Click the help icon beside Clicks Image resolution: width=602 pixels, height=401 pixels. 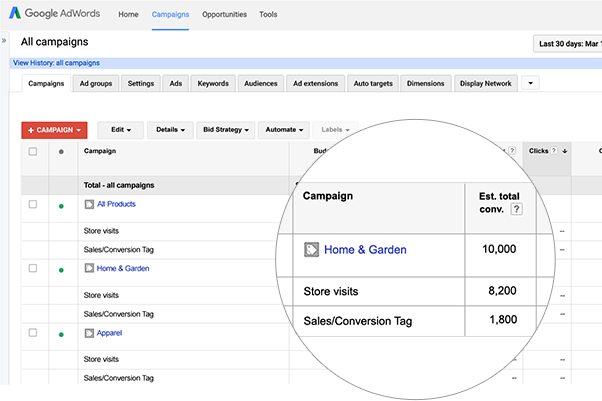coord(554,151)
